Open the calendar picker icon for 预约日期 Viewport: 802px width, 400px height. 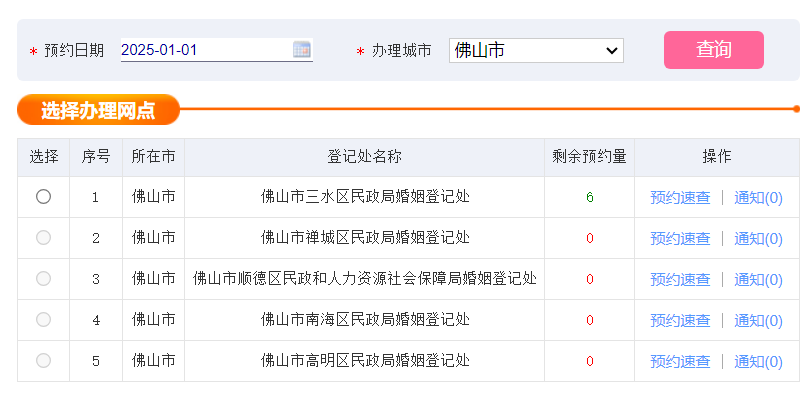click(x=301, y=49)
